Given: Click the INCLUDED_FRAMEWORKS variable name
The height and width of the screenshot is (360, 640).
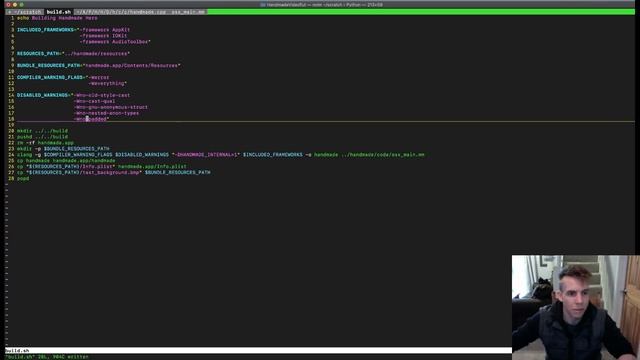Looking at the screenshot, I should pos(46,30).
